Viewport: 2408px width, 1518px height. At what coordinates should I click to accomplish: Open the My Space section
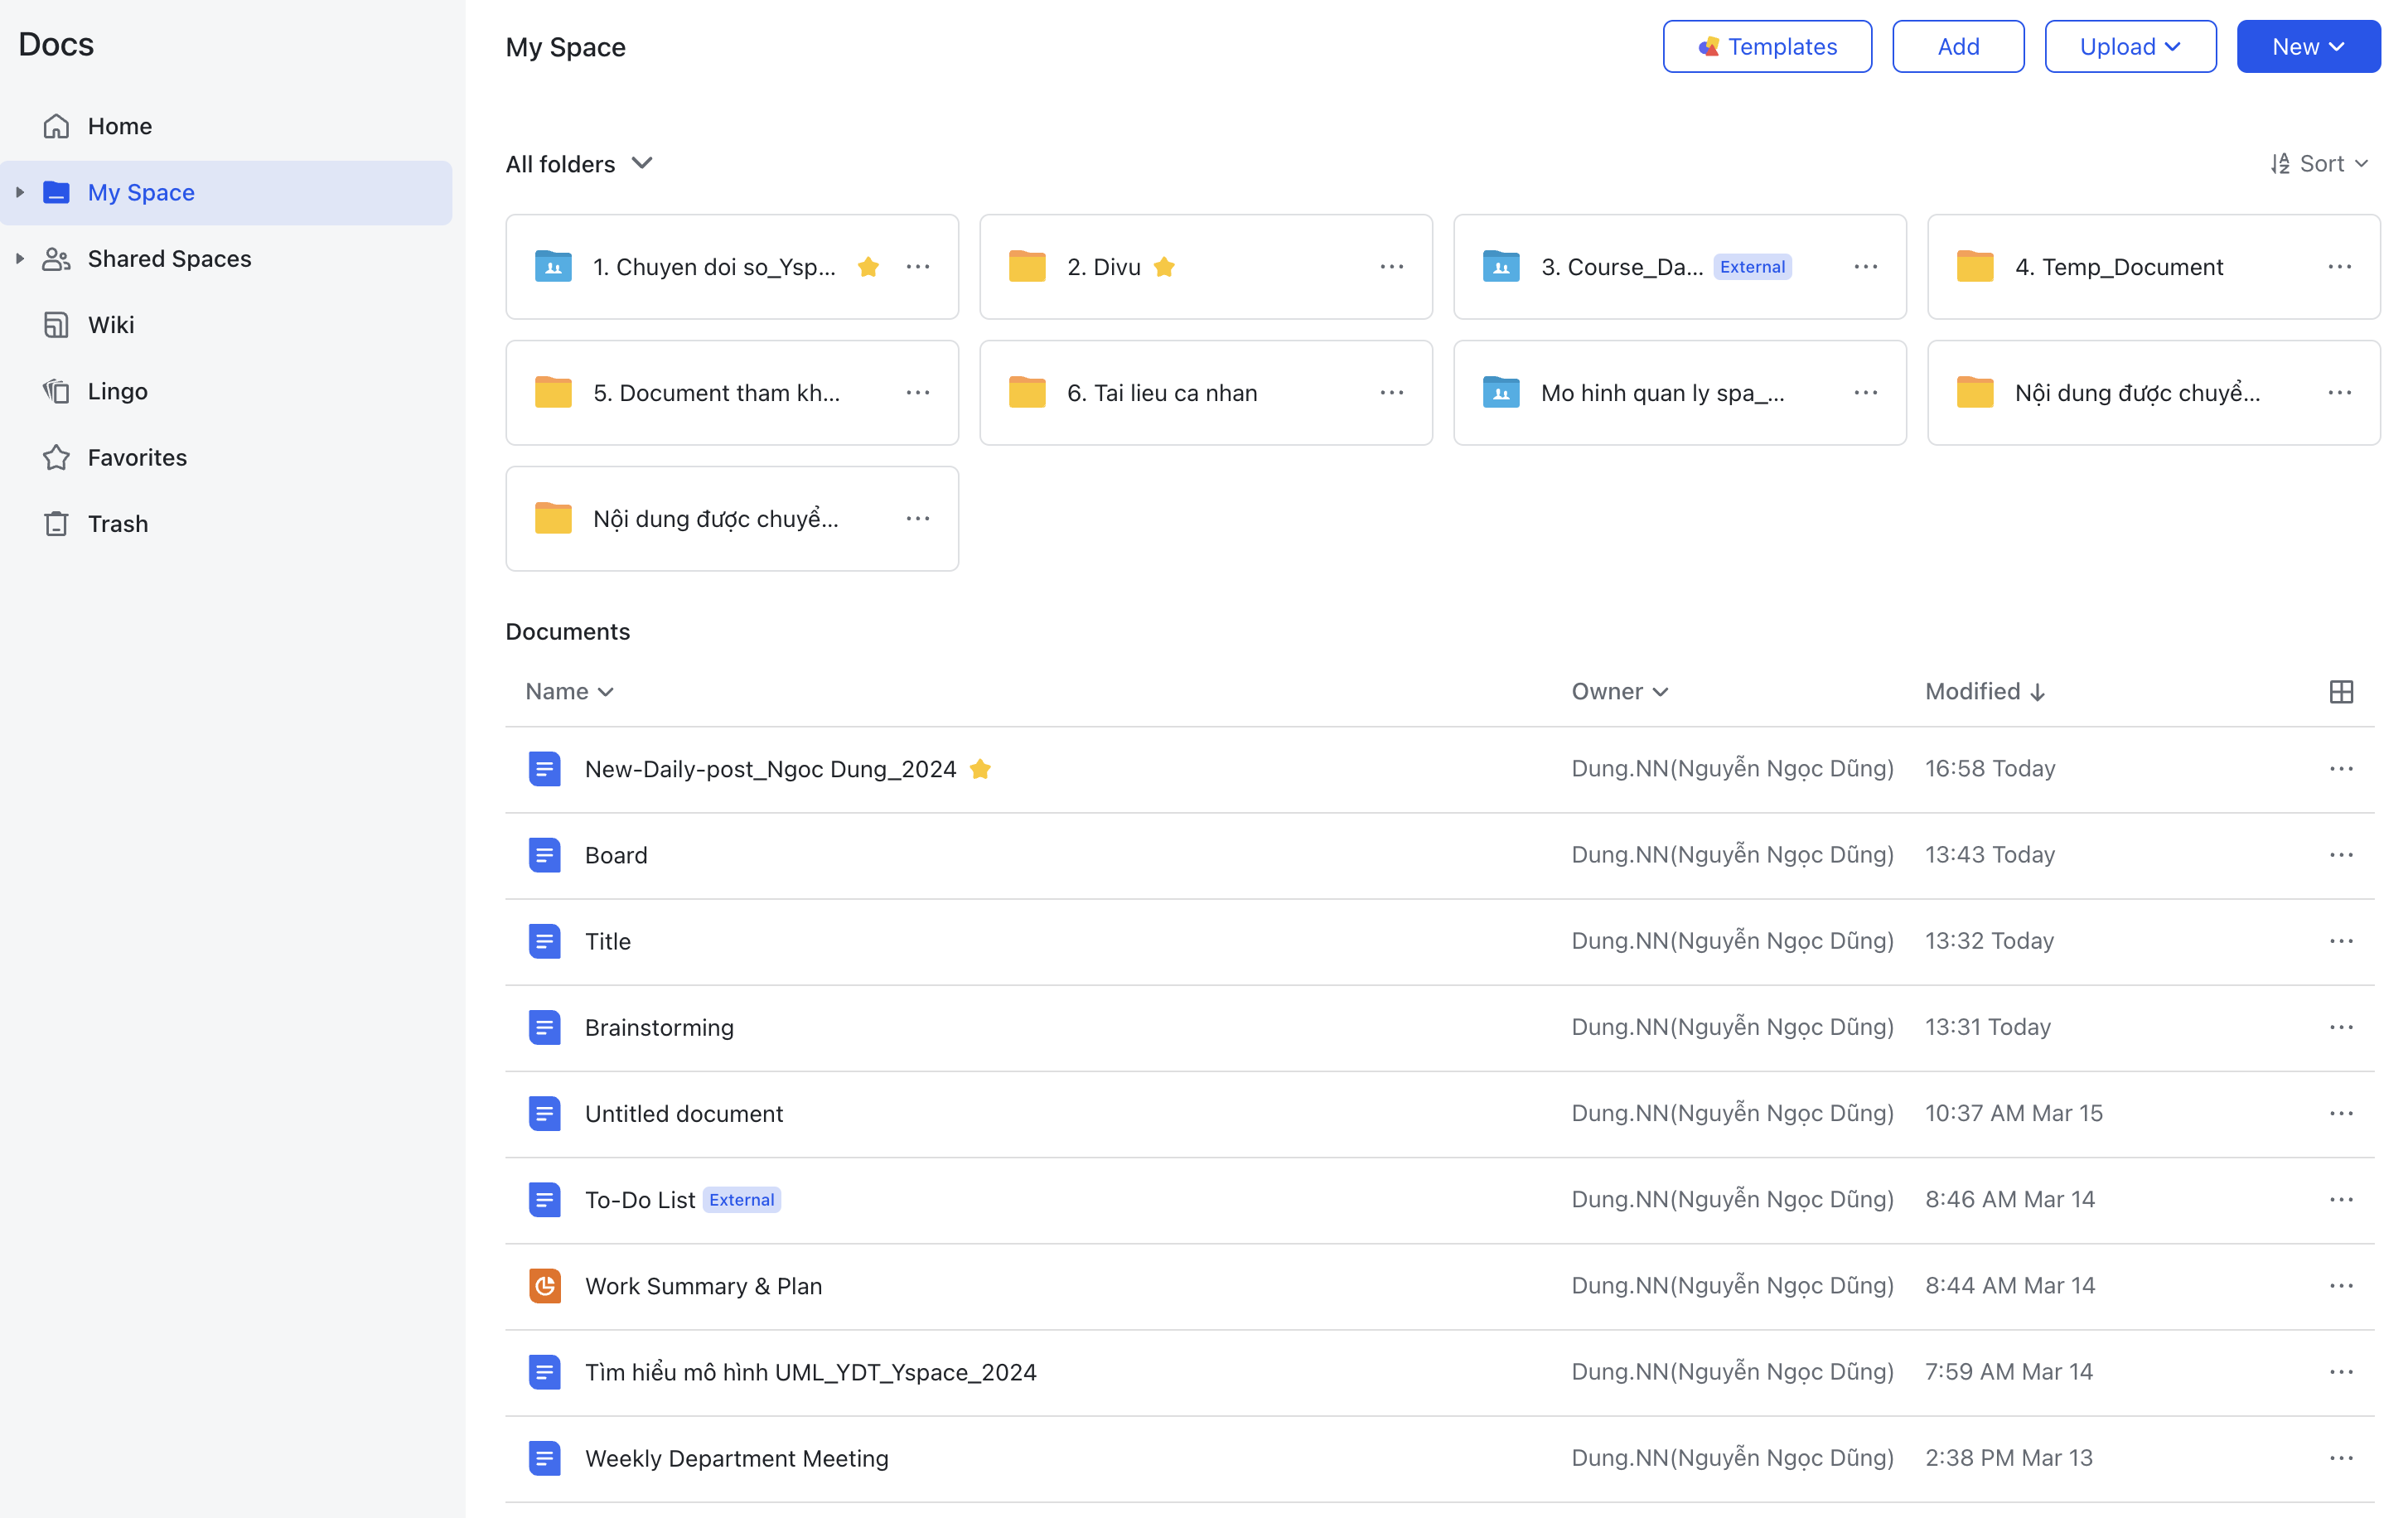pos(140,192)
